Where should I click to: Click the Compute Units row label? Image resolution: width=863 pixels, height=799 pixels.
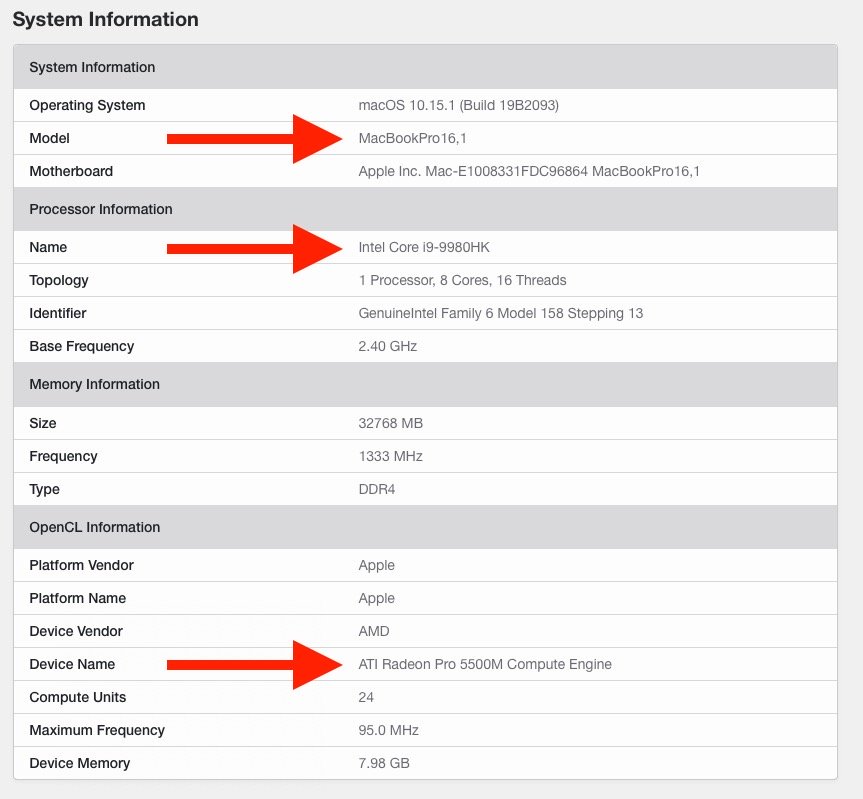(x=78, y=697)
